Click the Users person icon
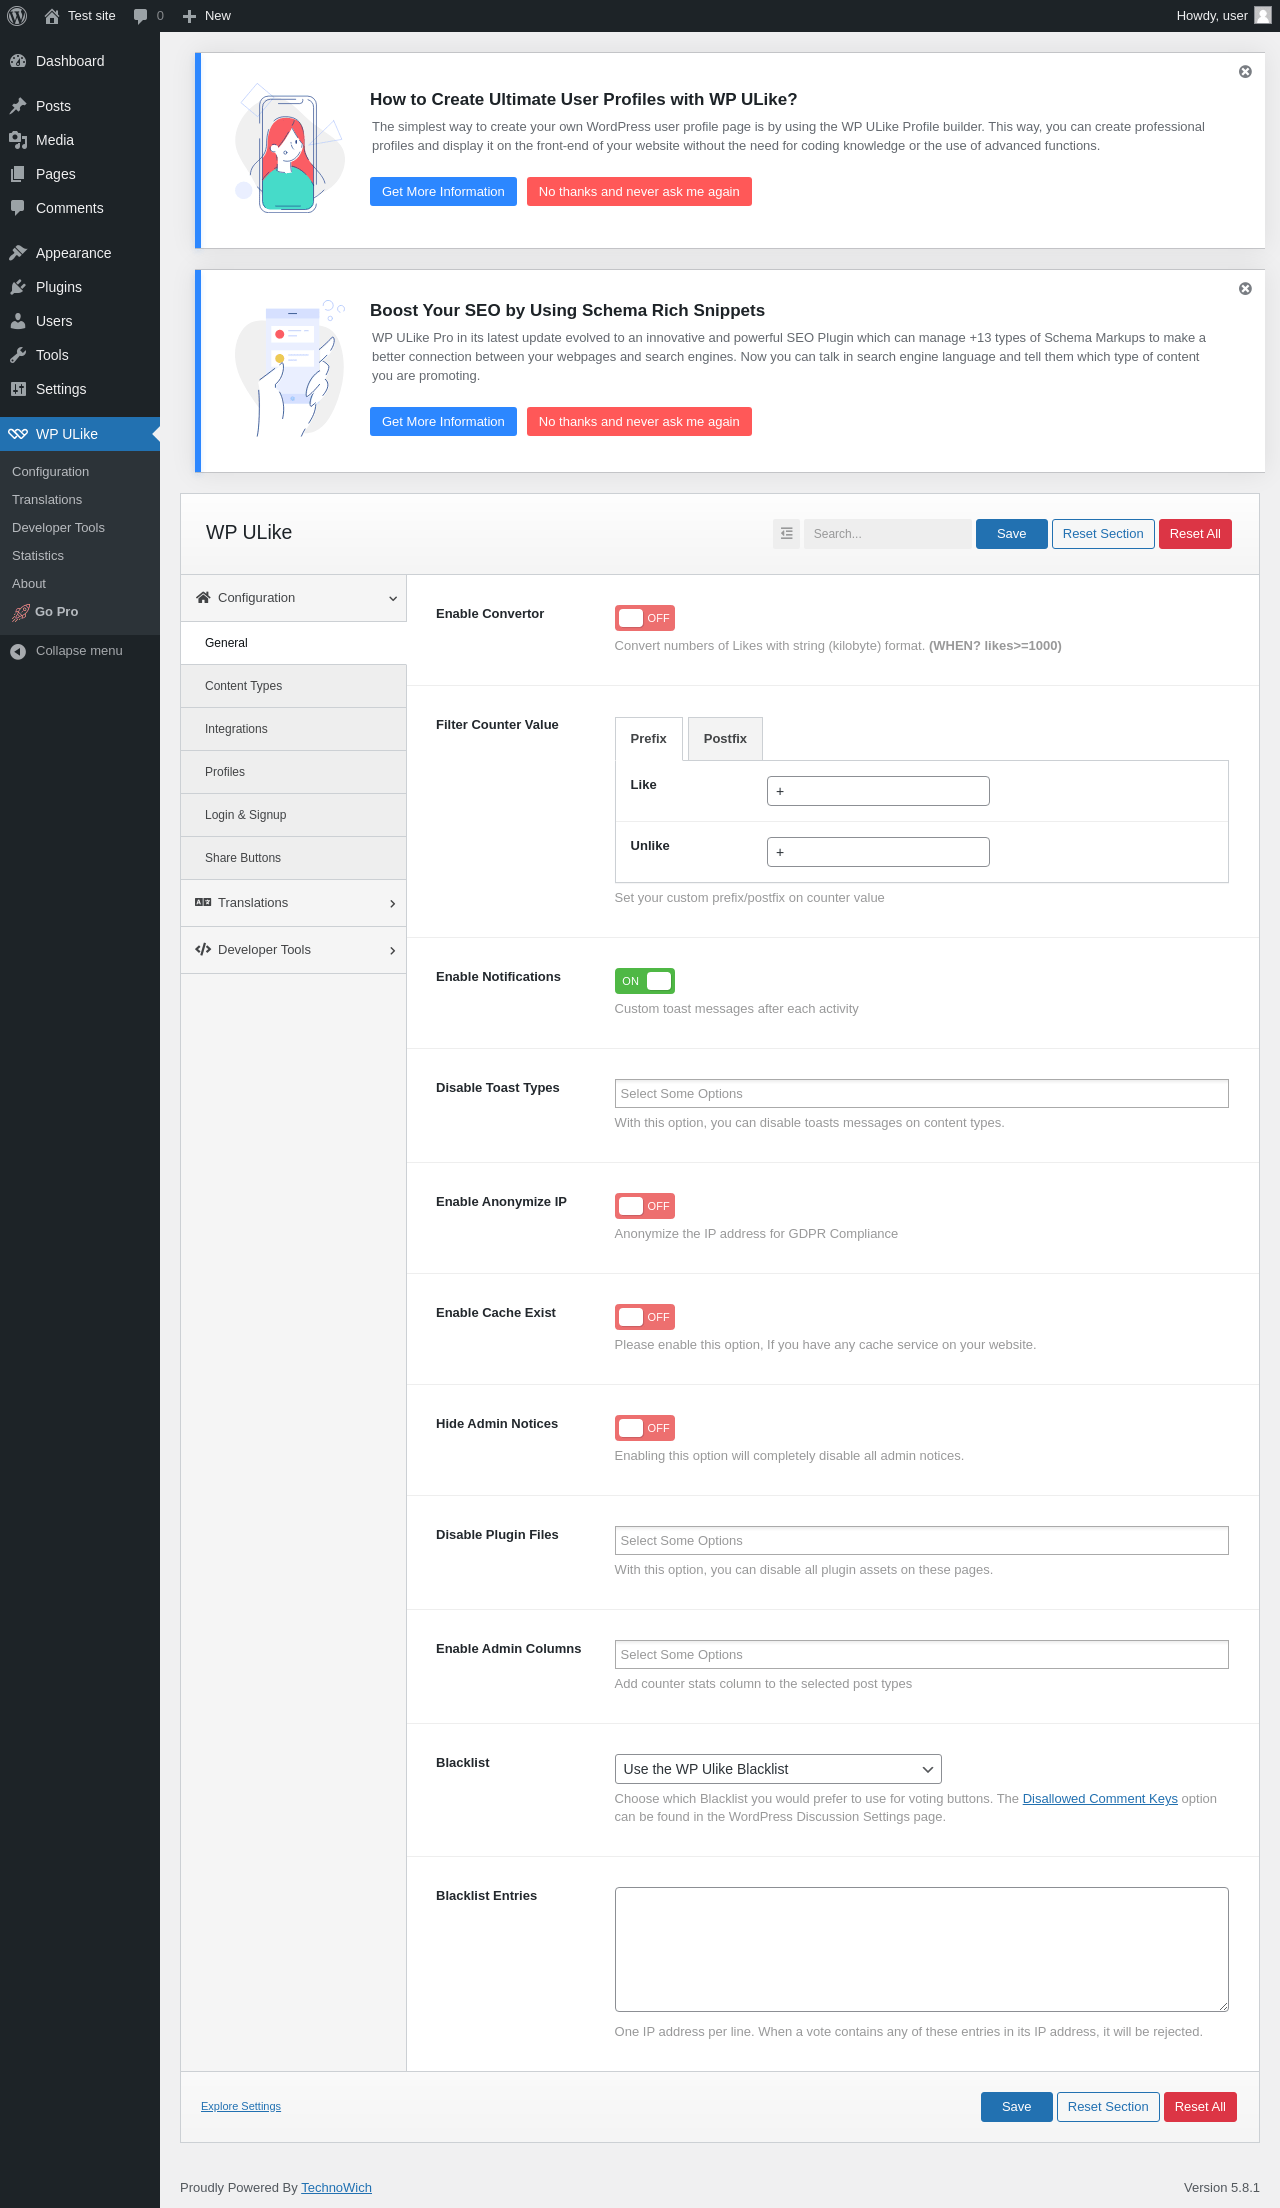Image resolution: width=1280 pixels, height=2208 pixels. [18, 321]
